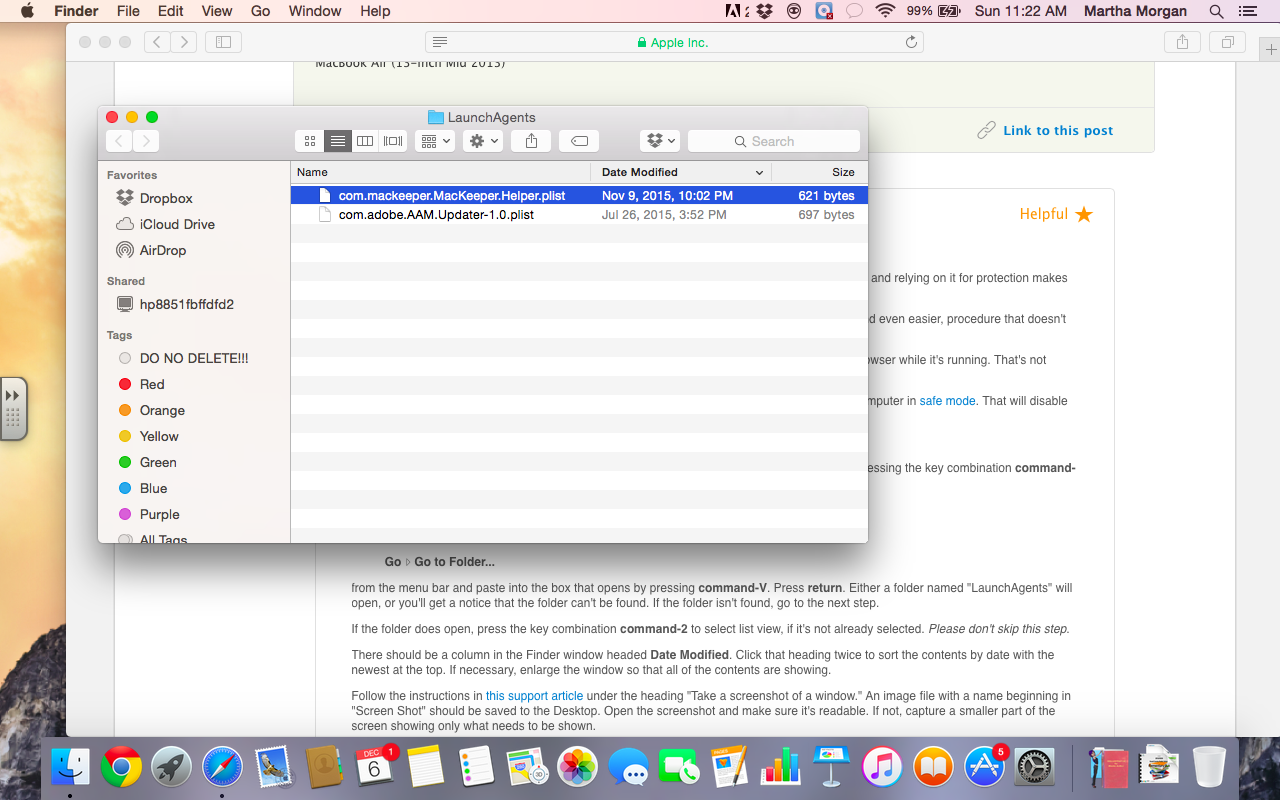Open the Arrange items dropdown
The width and height of the screenshot is (1280, 800).
pyautogui.click(x=435, y=141)
